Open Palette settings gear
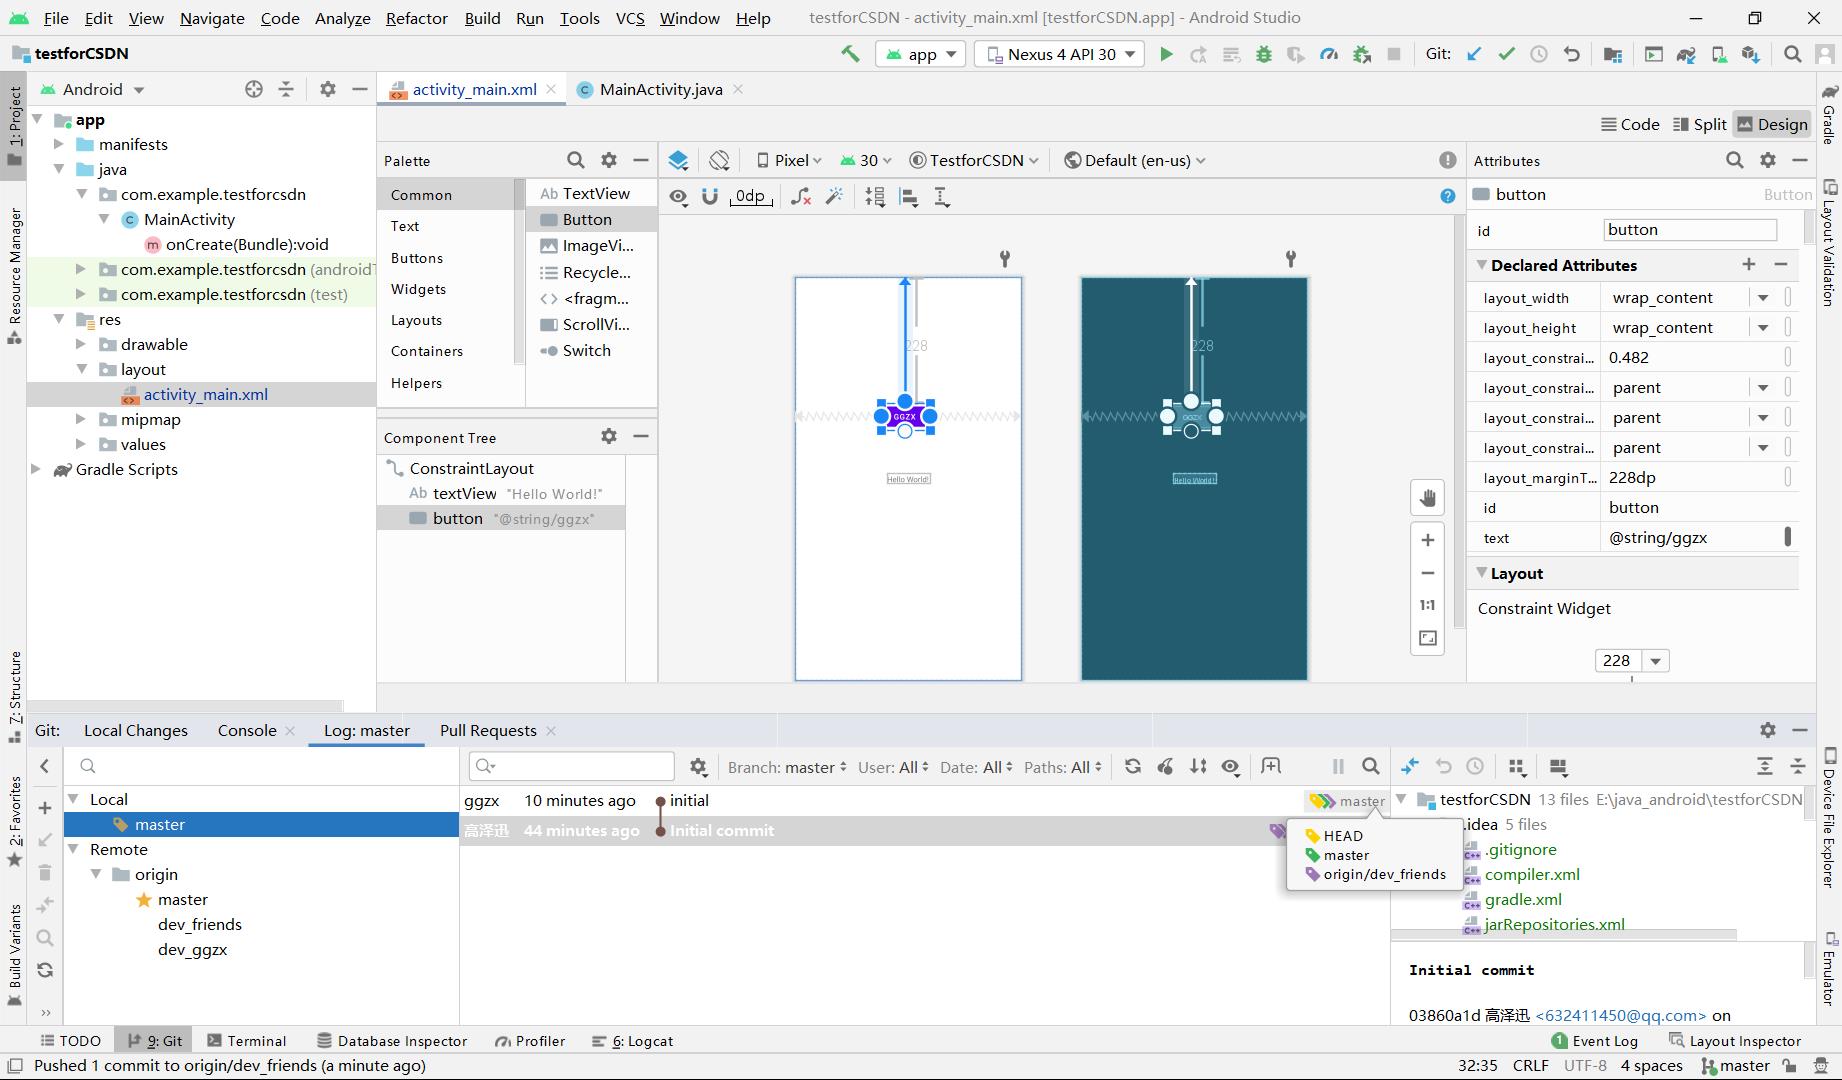 pos(609,160)
